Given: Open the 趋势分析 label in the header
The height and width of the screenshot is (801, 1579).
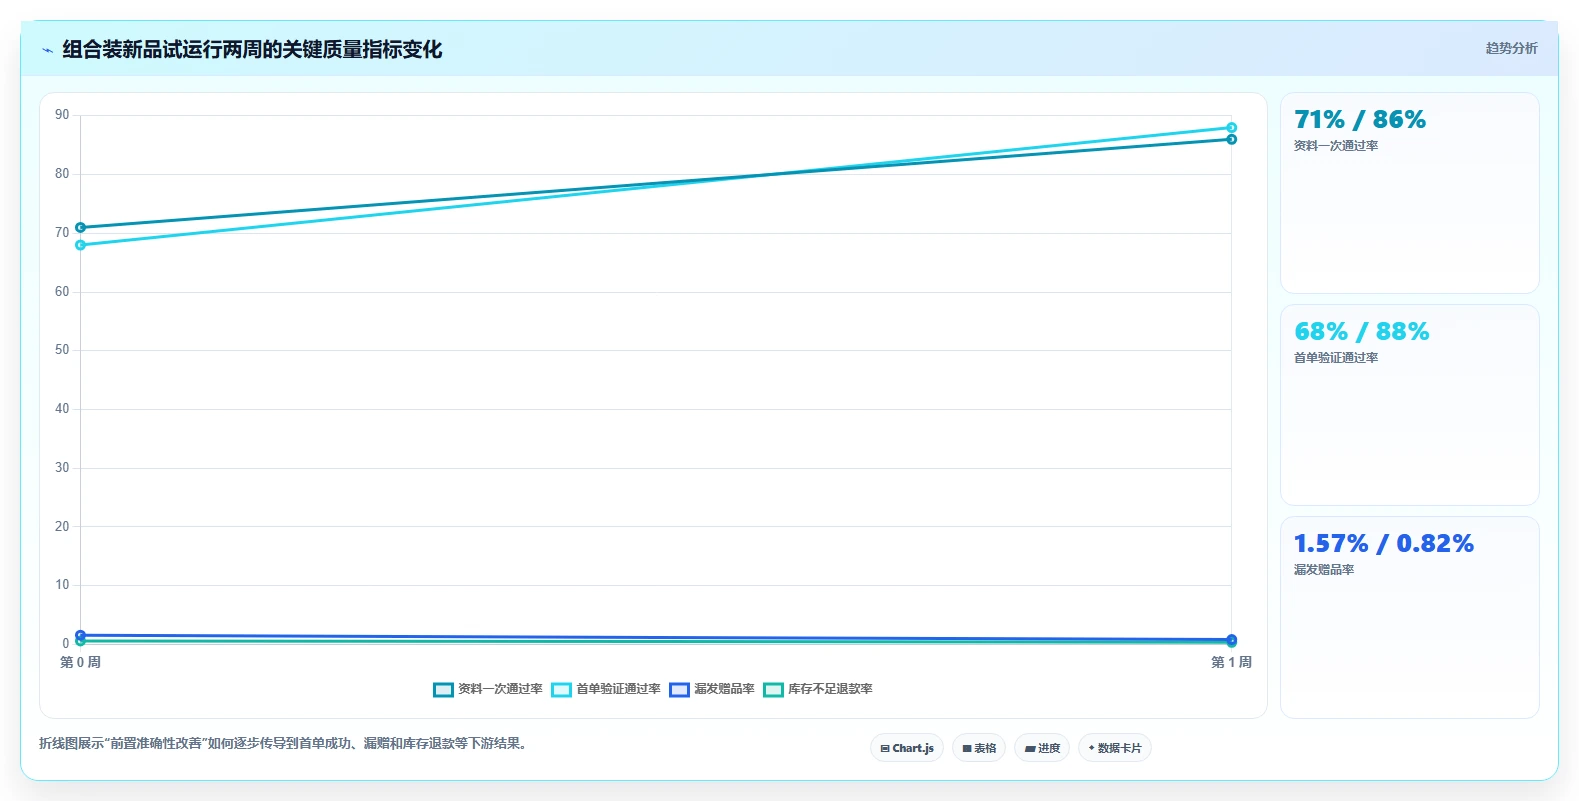Looking at the screenshot, I should pos(1511,48).
